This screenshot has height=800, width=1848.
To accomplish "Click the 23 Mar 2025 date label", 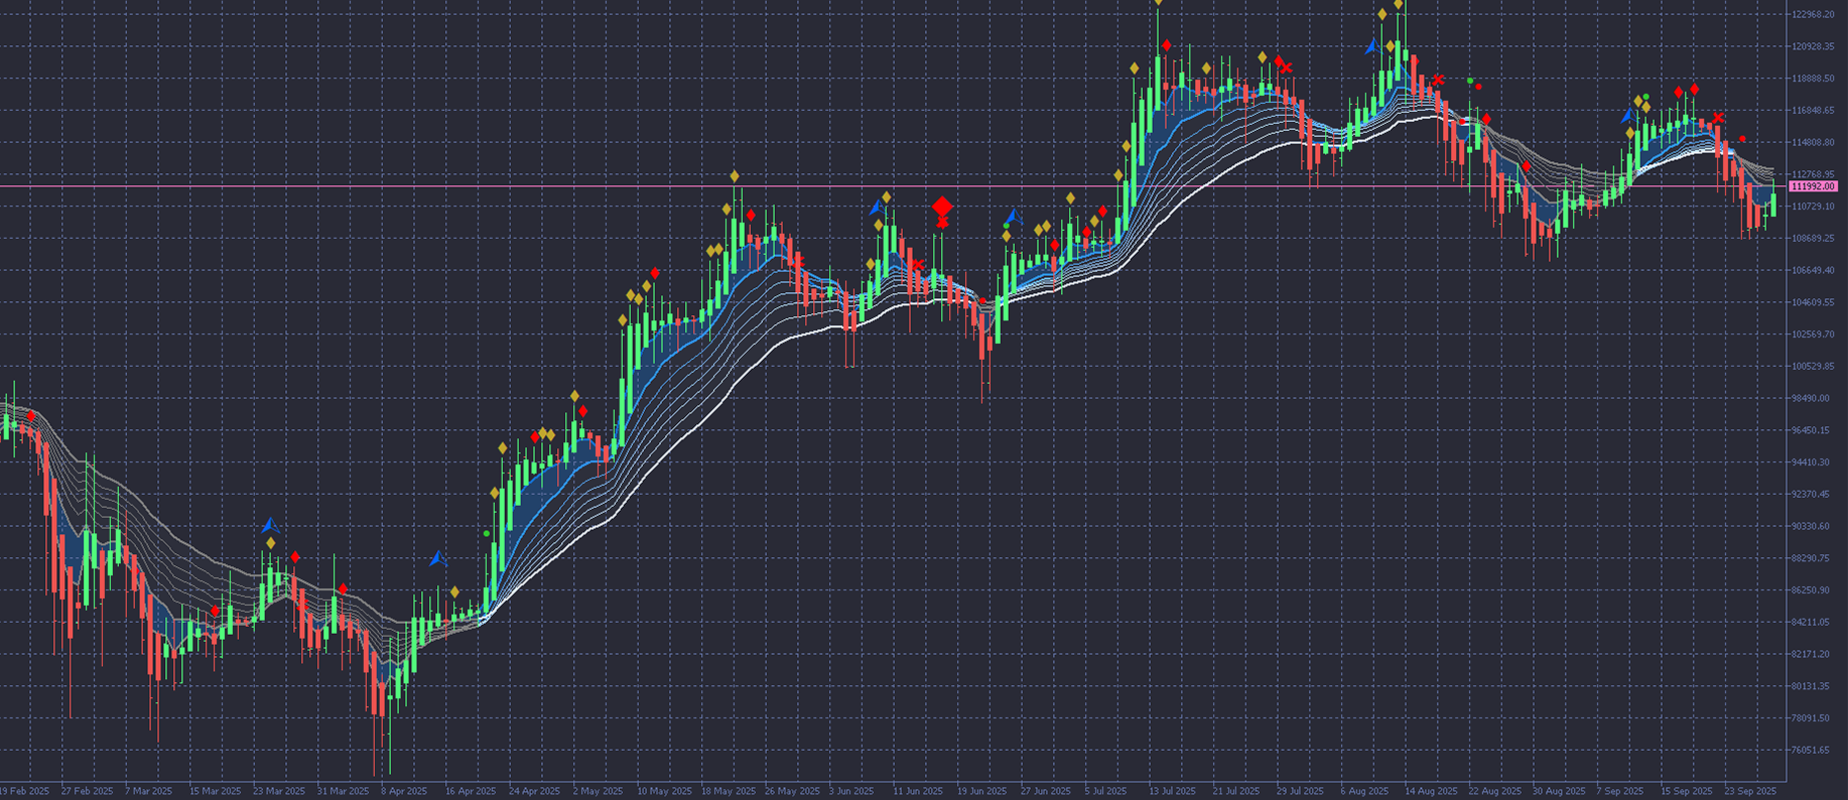I will click(279, 791).
